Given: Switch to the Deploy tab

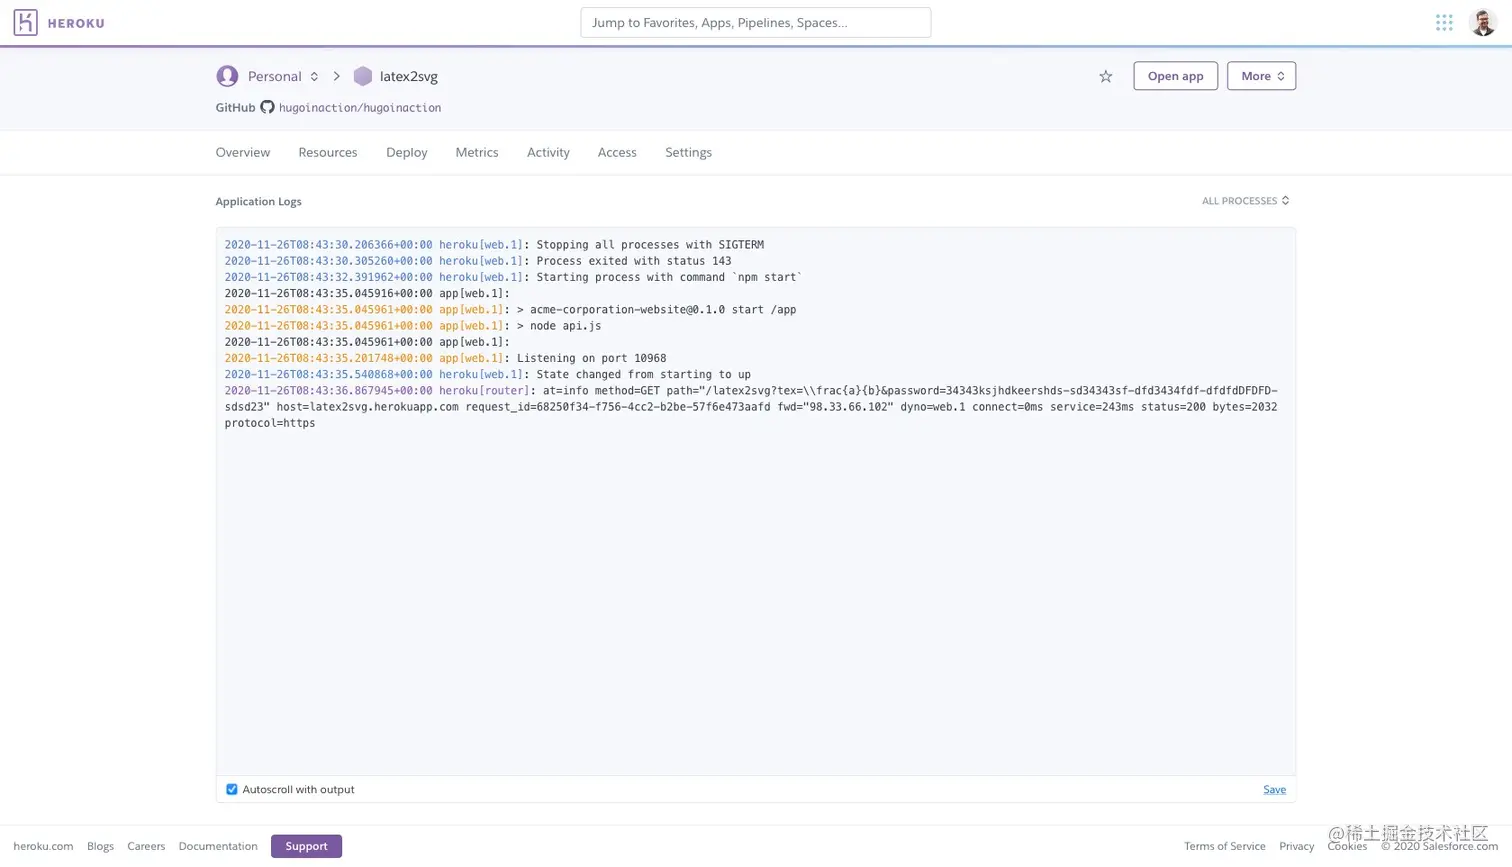Looking at the screenshot, I should (407, 152).
